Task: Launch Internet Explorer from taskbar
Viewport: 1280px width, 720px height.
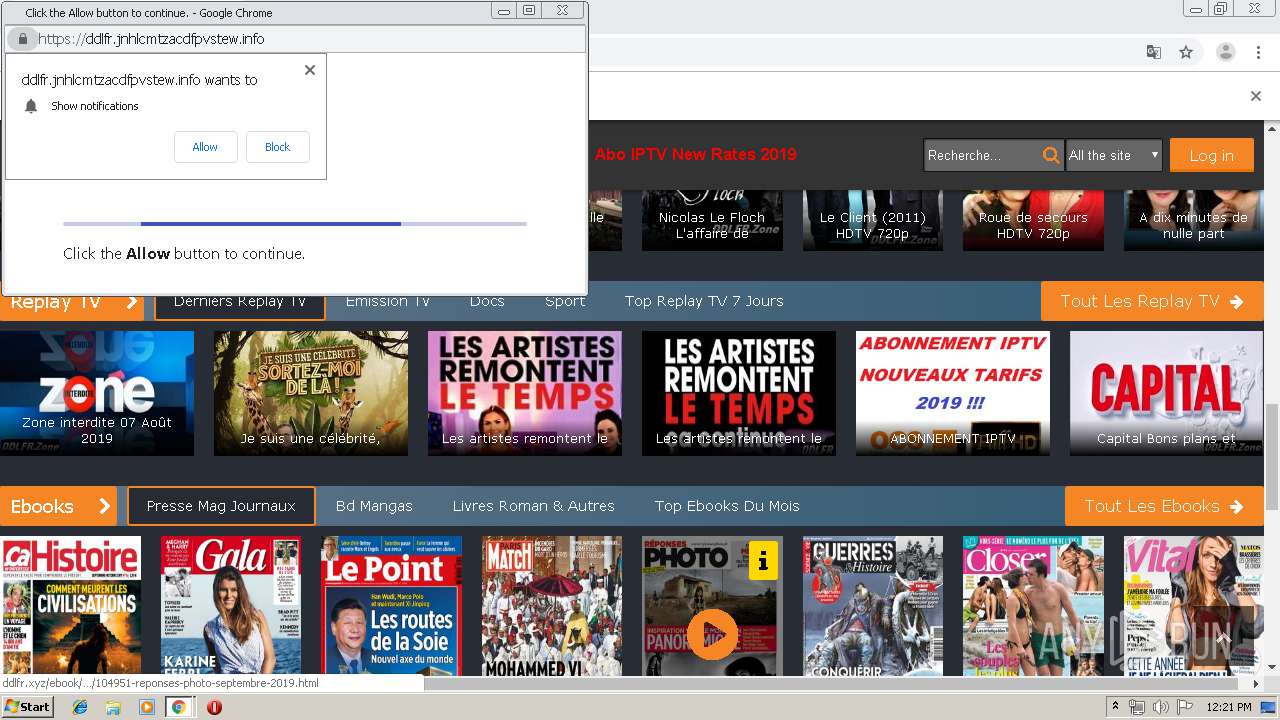Action: 80,707
